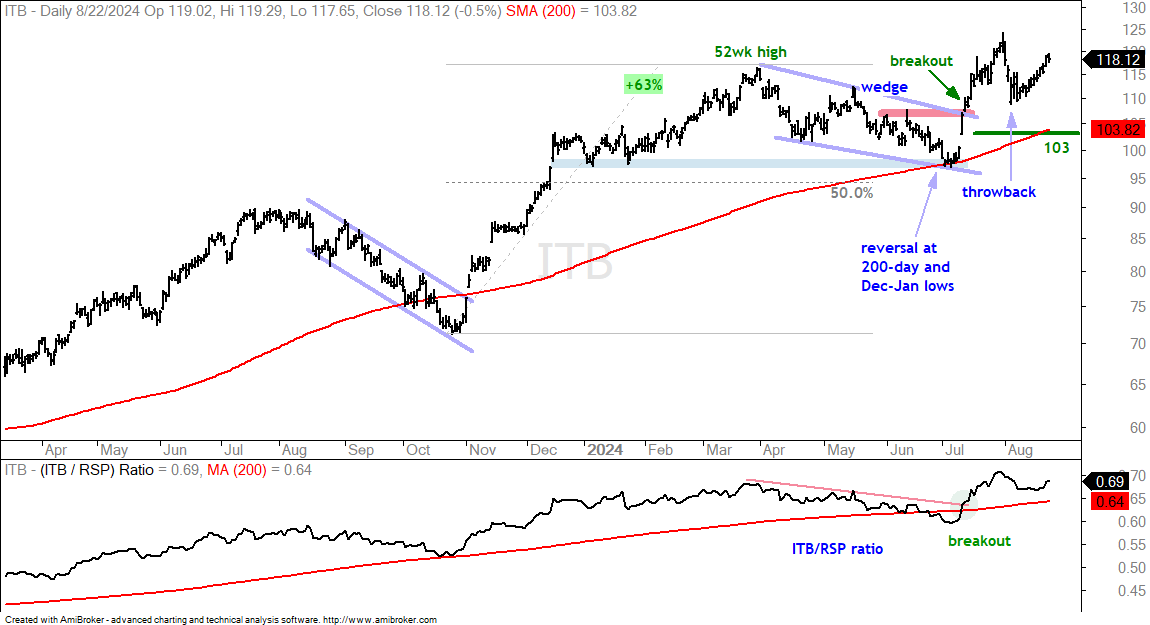1150x625 pixels.
Task: Click the green breakout label in price panel
Action: point(921,61)
